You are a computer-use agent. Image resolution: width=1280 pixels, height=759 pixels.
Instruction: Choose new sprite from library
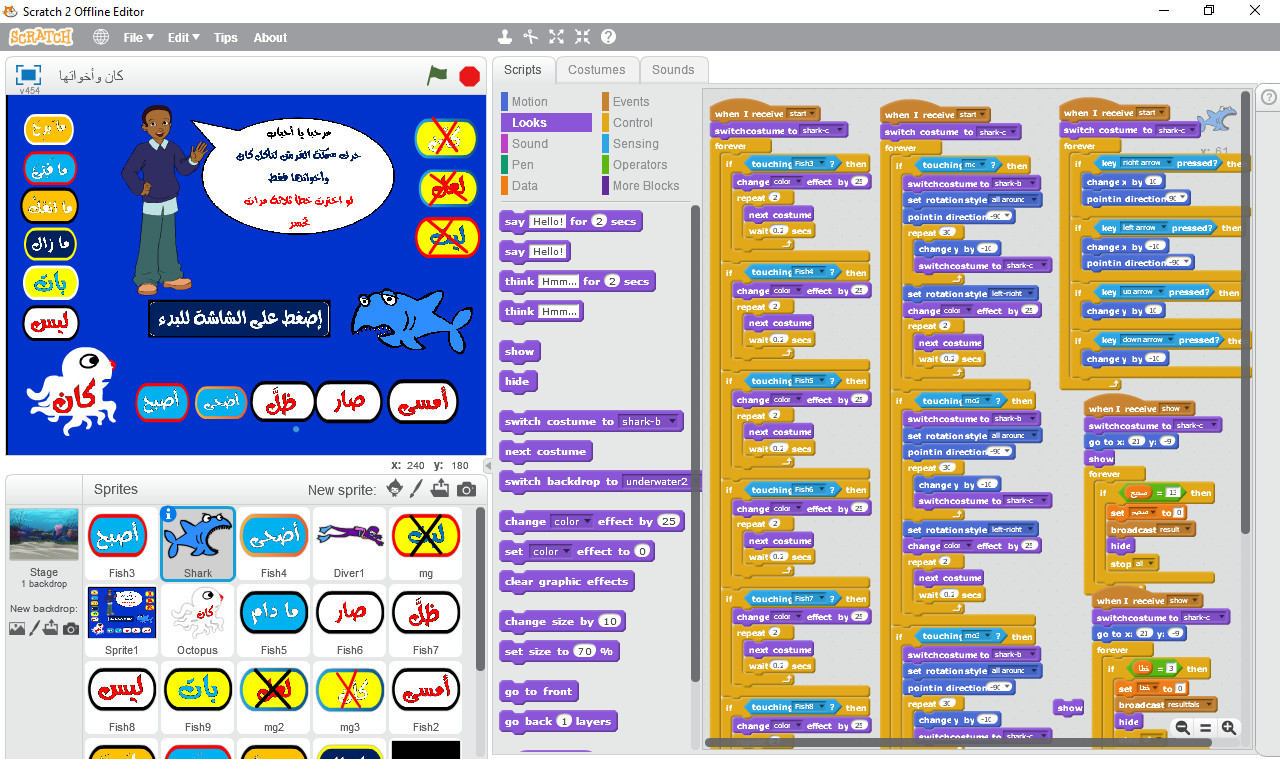(x=395, y=489)
